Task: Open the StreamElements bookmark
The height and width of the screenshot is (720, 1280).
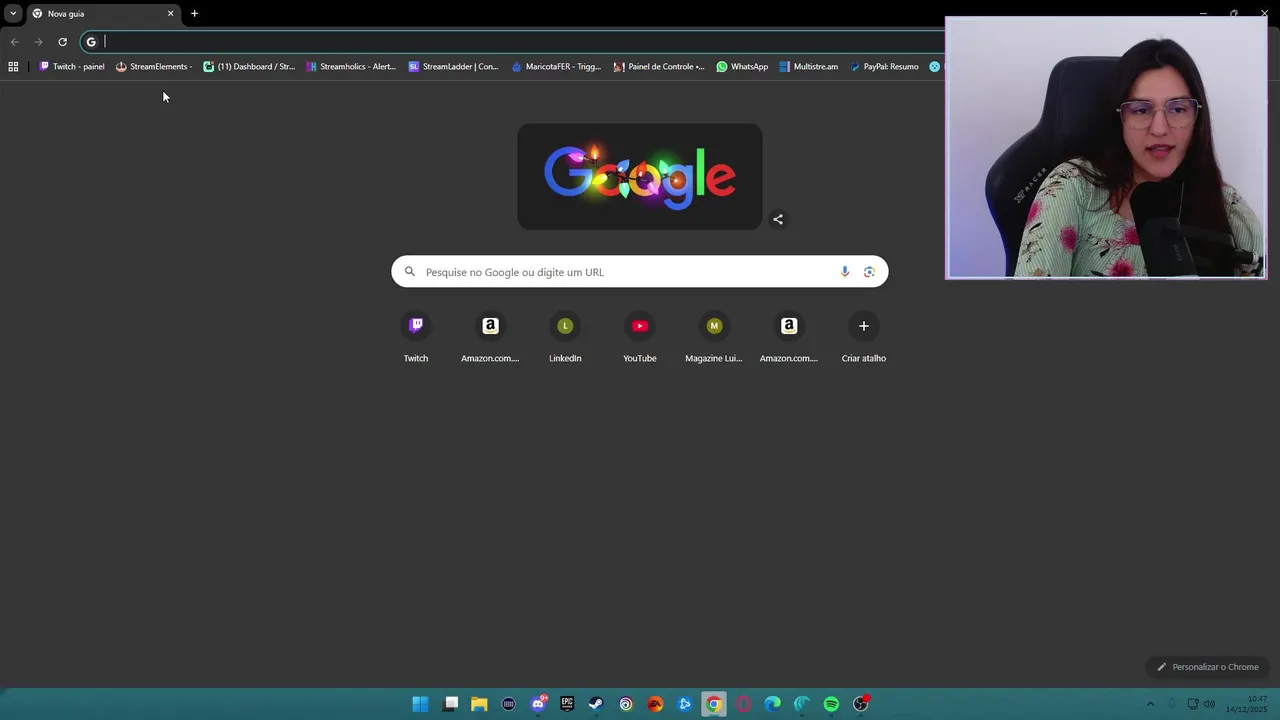Action: (x=154, y=67)
